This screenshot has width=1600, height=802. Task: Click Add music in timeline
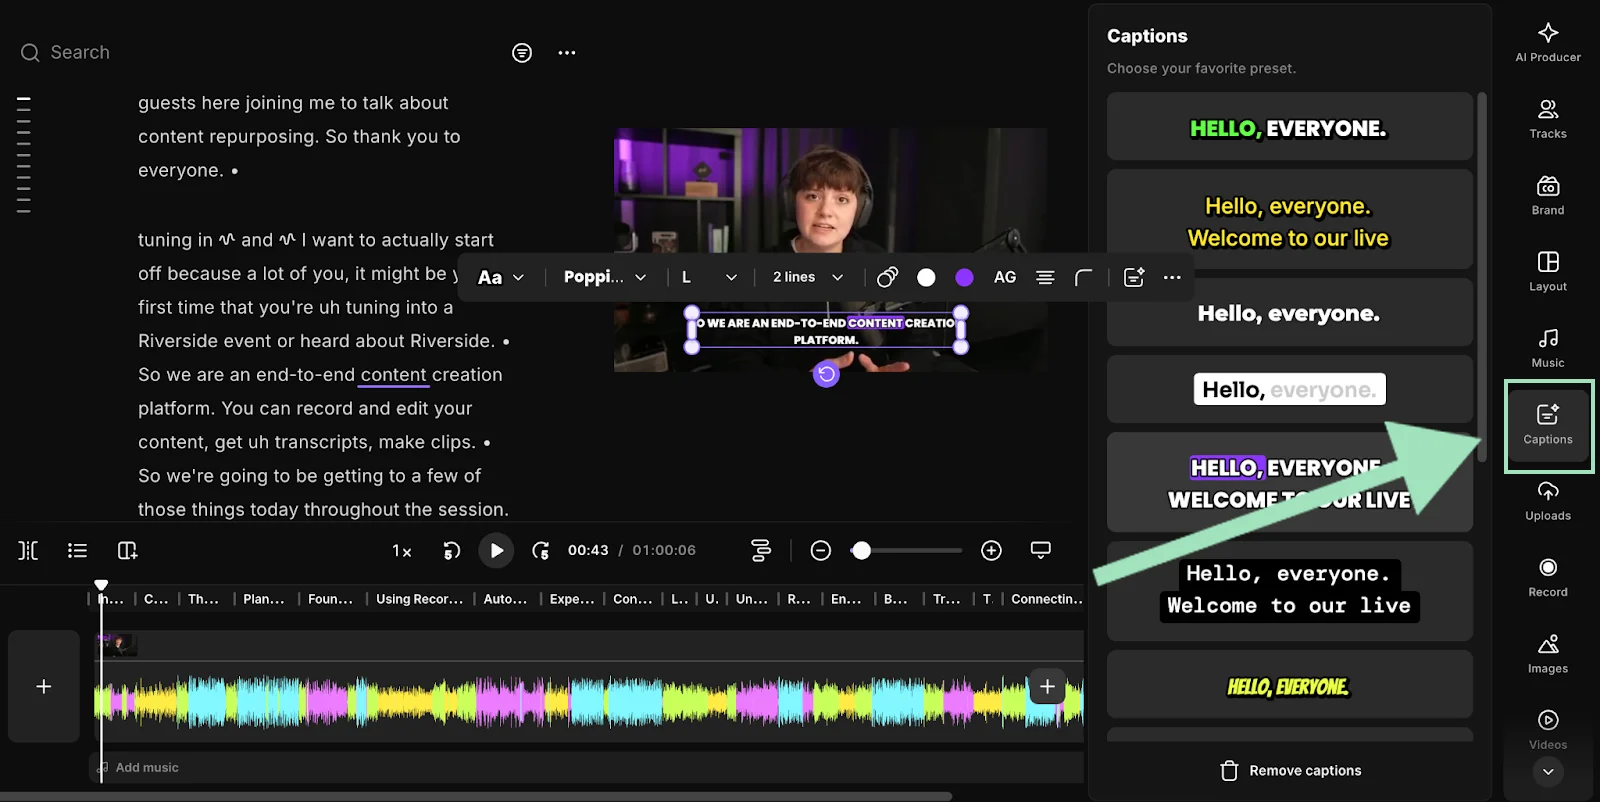(138, 767)
